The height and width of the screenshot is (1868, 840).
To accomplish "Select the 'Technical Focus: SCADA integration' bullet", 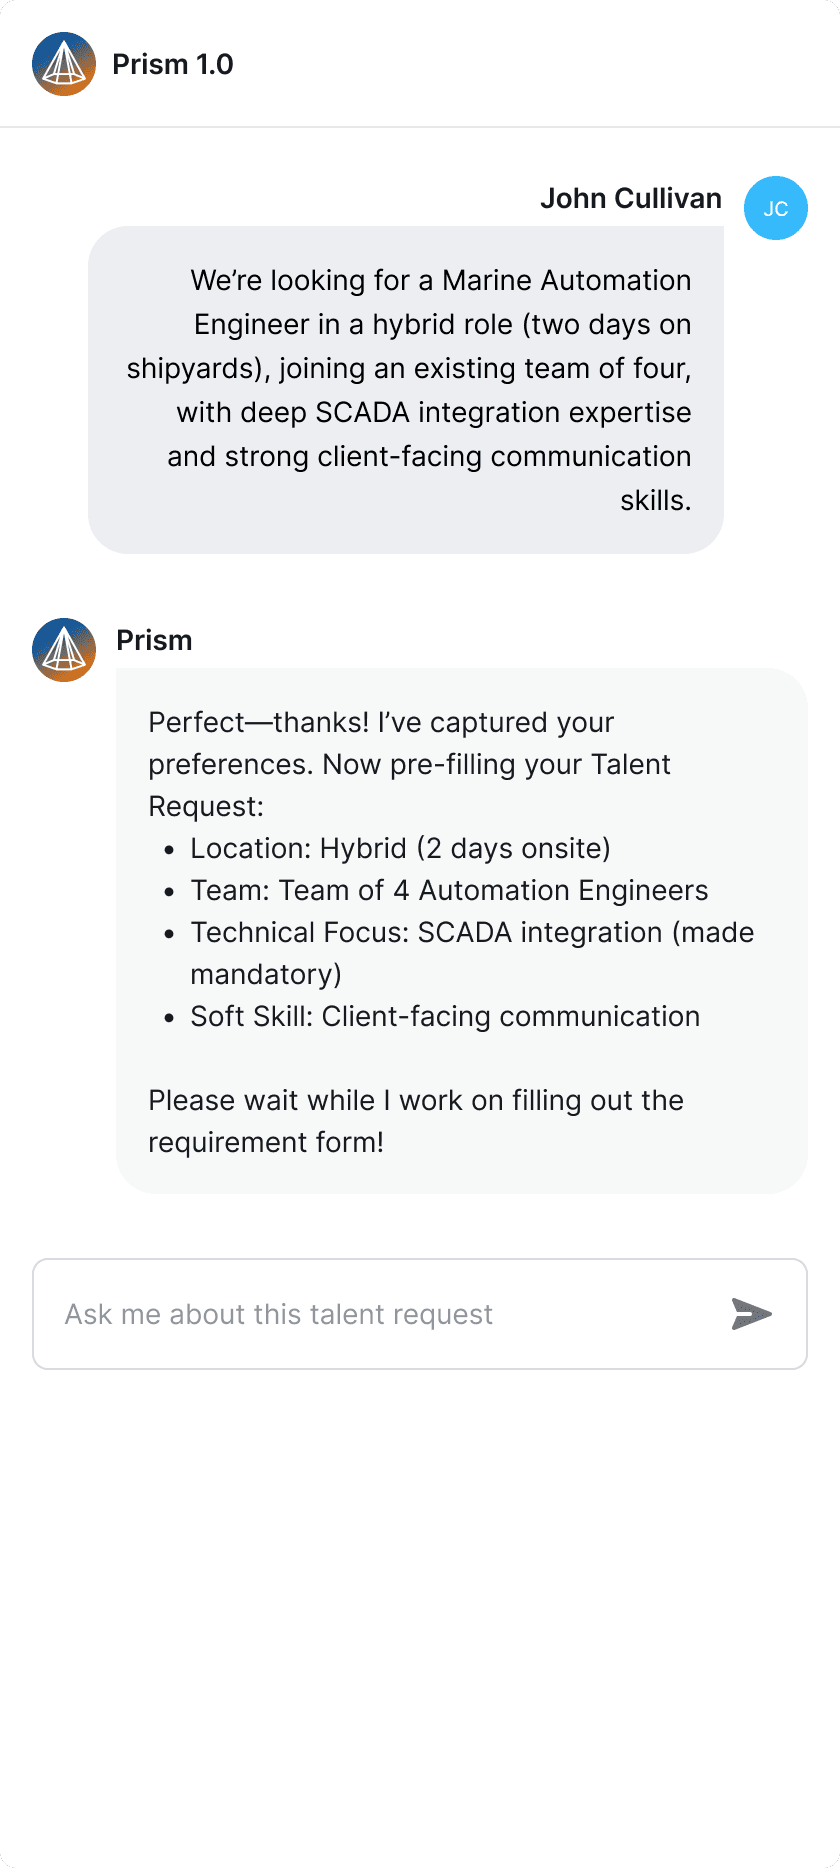I will (472, 932).
